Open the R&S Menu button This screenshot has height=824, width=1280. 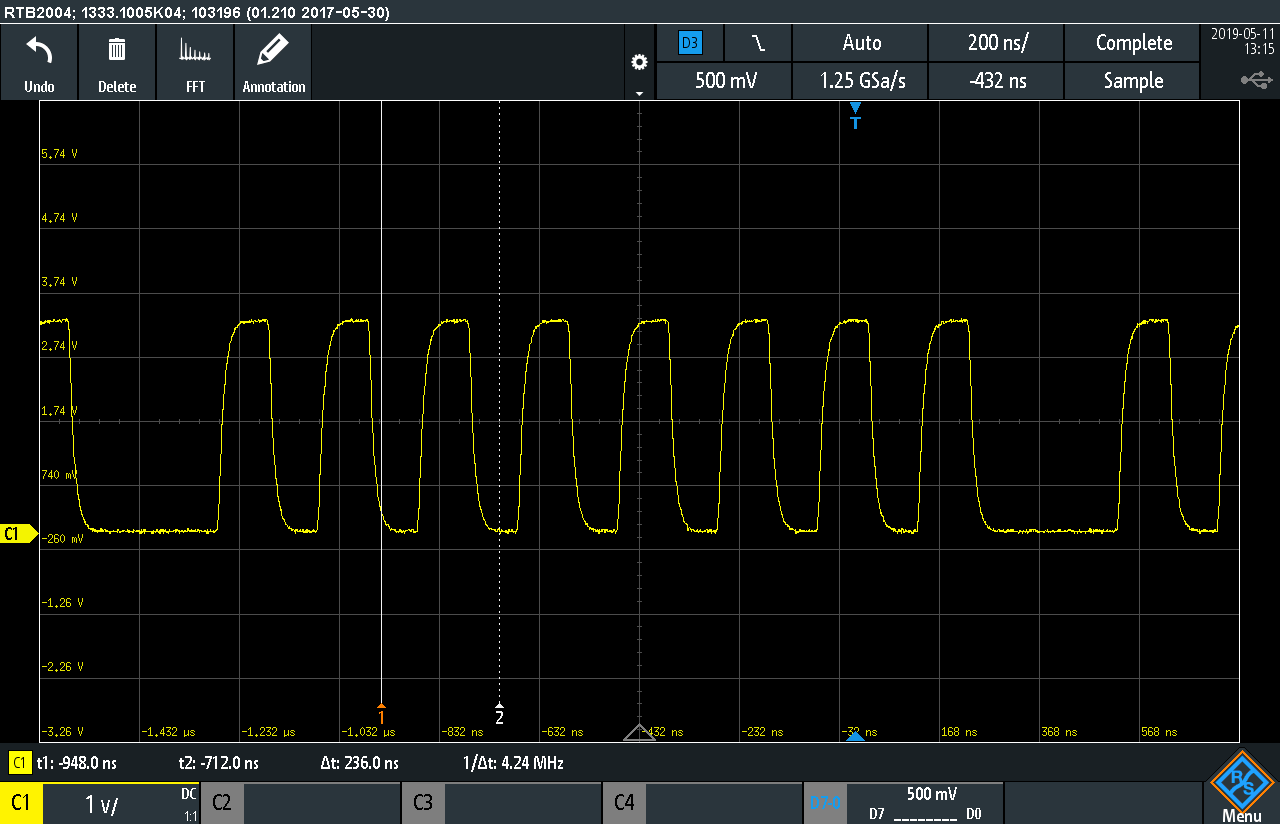click(x=1241, y=787)
